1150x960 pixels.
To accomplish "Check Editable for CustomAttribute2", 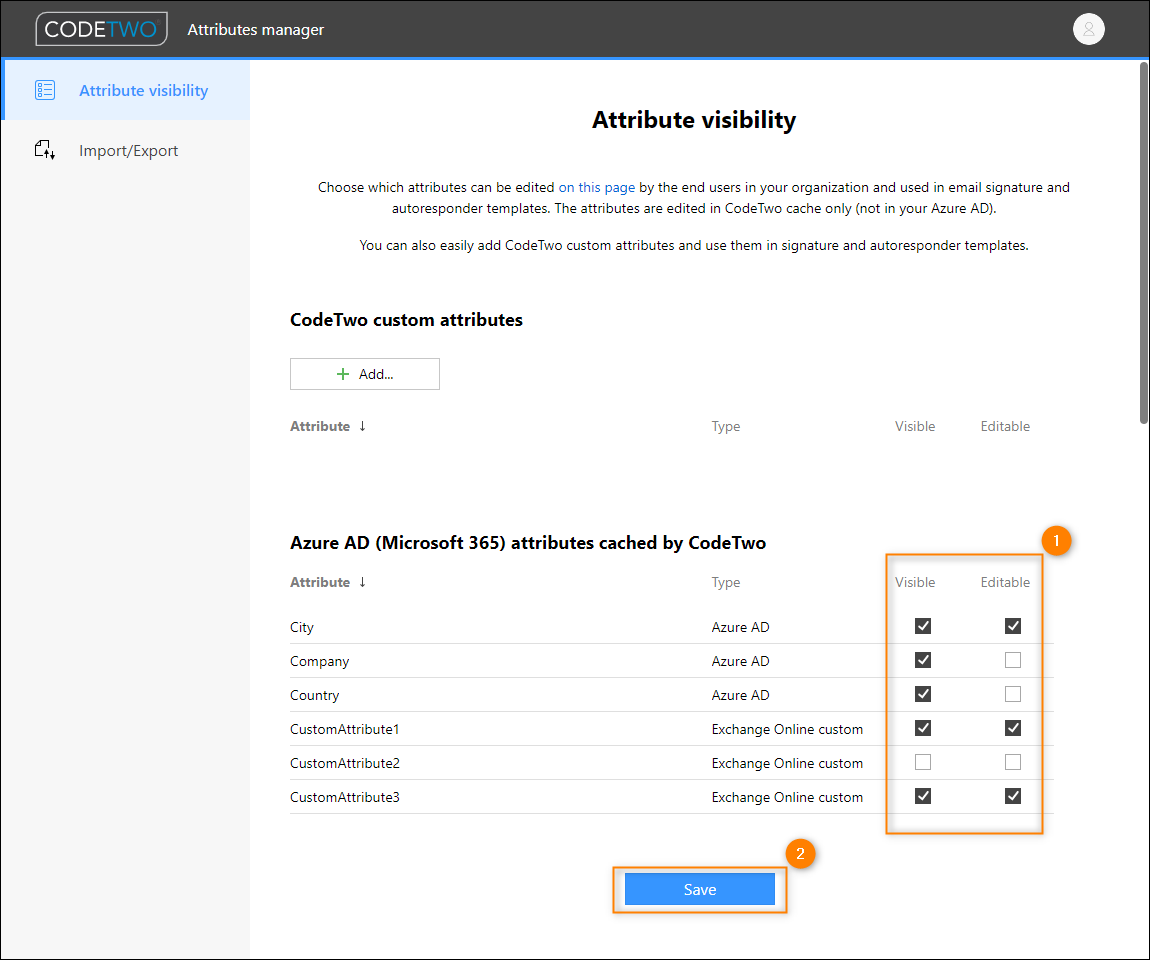I will 1012,762.
